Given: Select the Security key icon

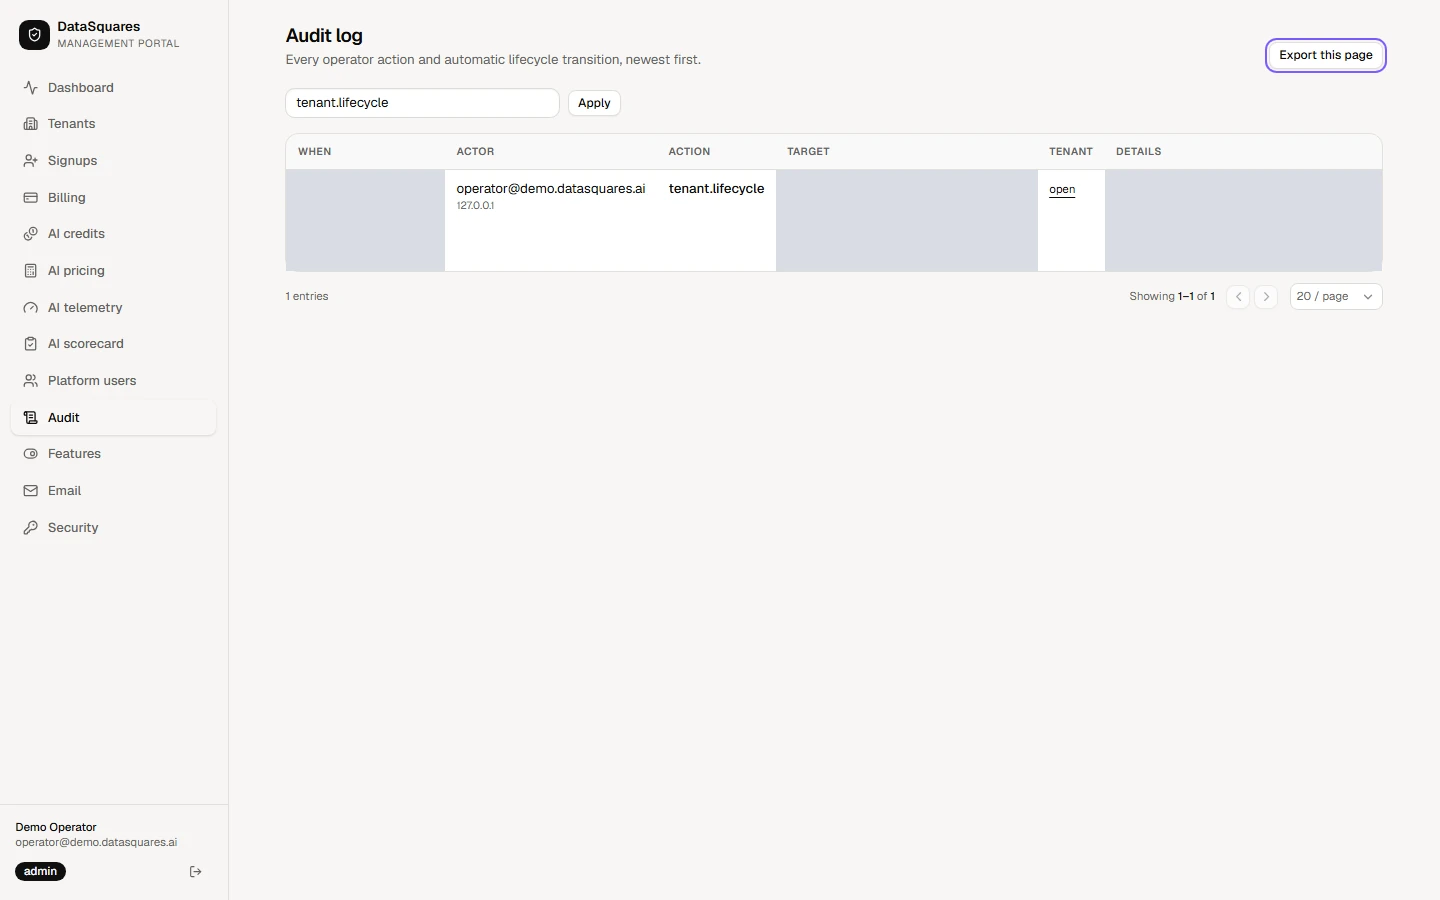Looking at the screenshot, I should tap(31, 528).
